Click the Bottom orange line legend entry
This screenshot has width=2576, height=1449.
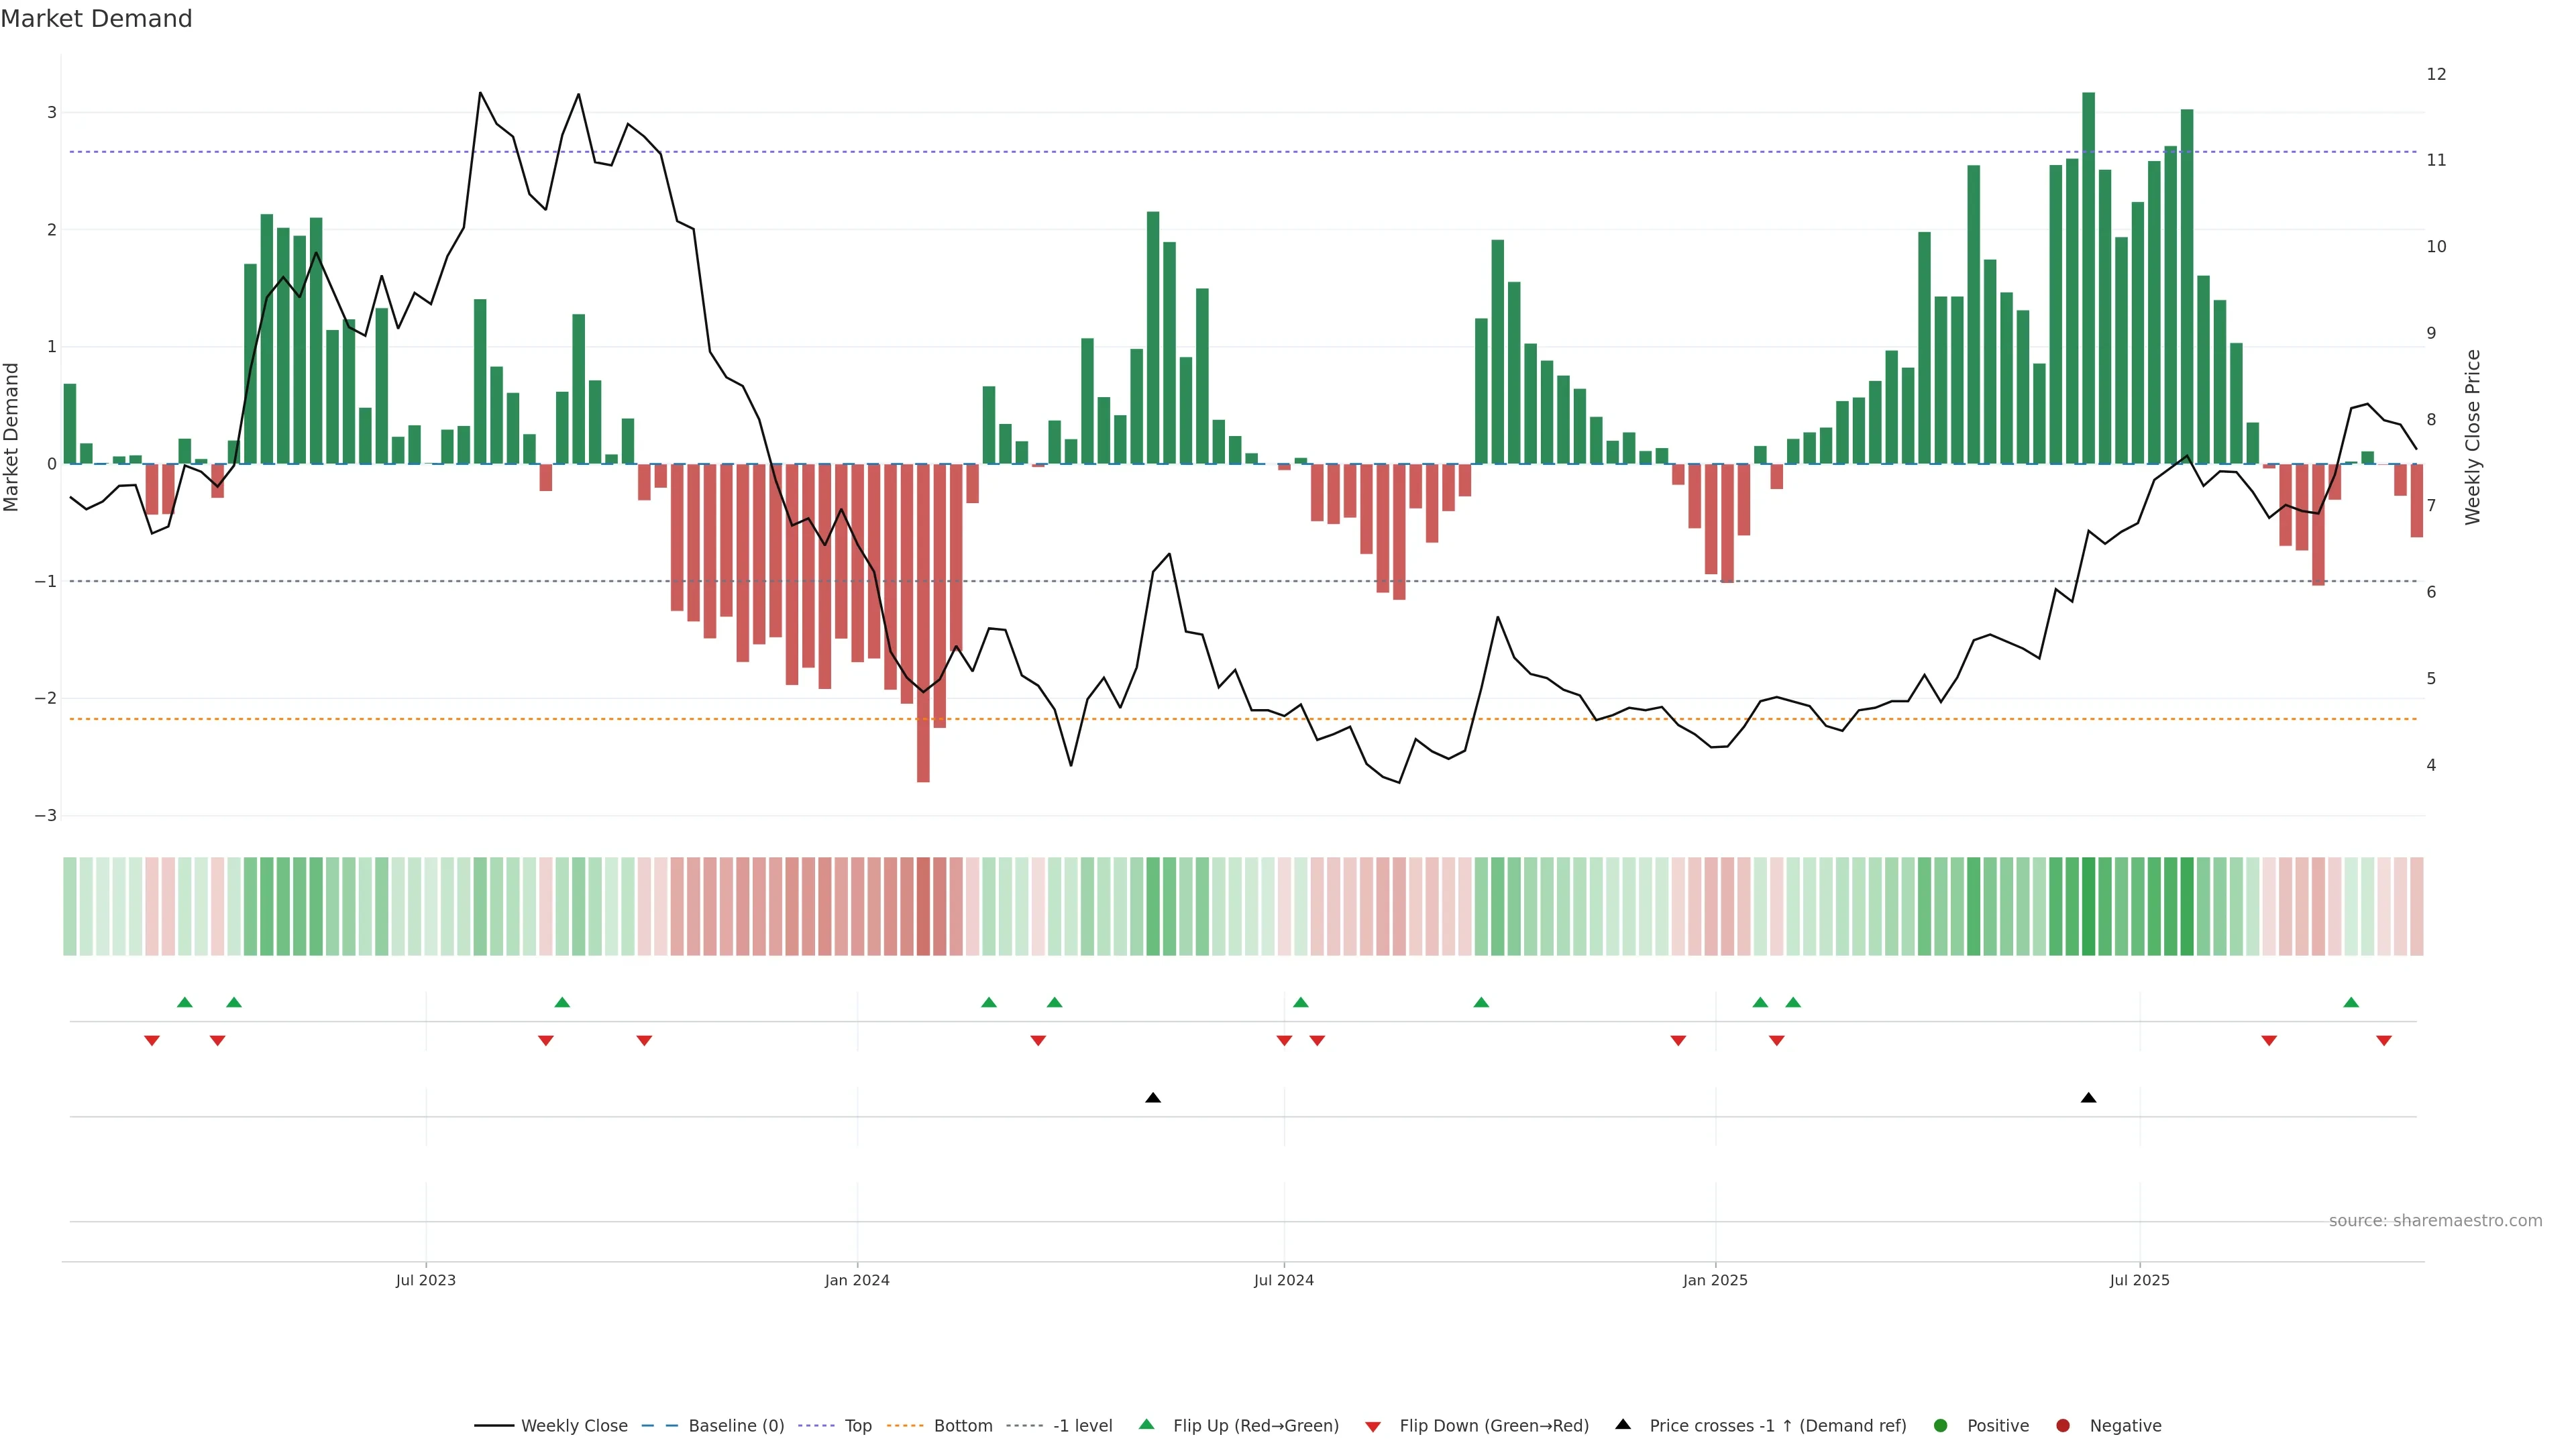point(962,1425)
